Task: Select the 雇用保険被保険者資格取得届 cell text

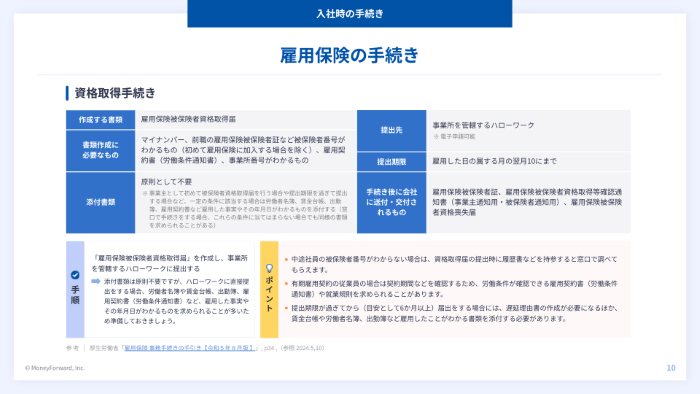Action: click(x=188, y=119)
